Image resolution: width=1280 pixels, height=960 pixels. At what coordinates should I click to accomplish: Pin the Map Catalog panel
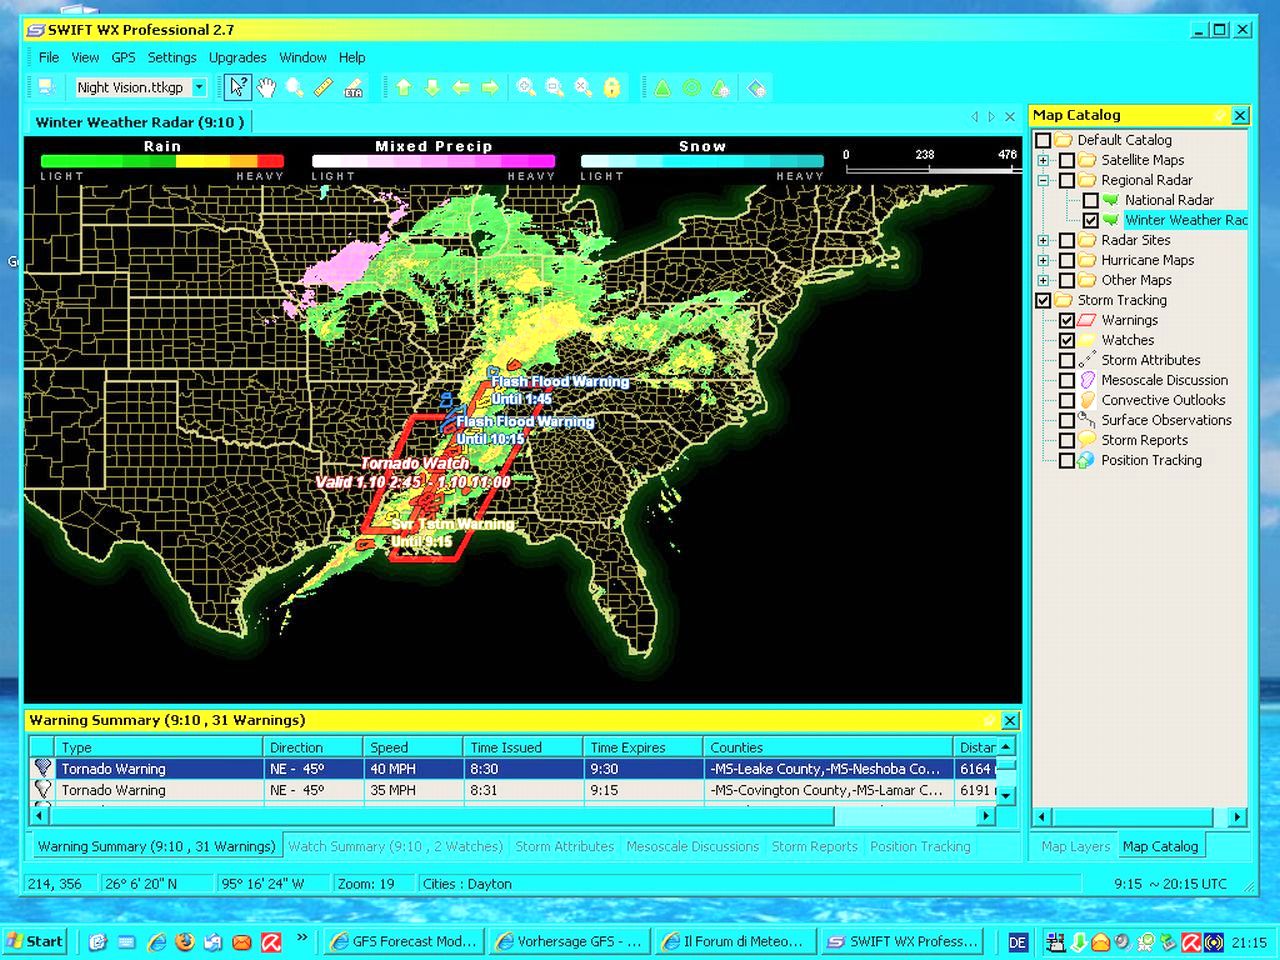1219,115
